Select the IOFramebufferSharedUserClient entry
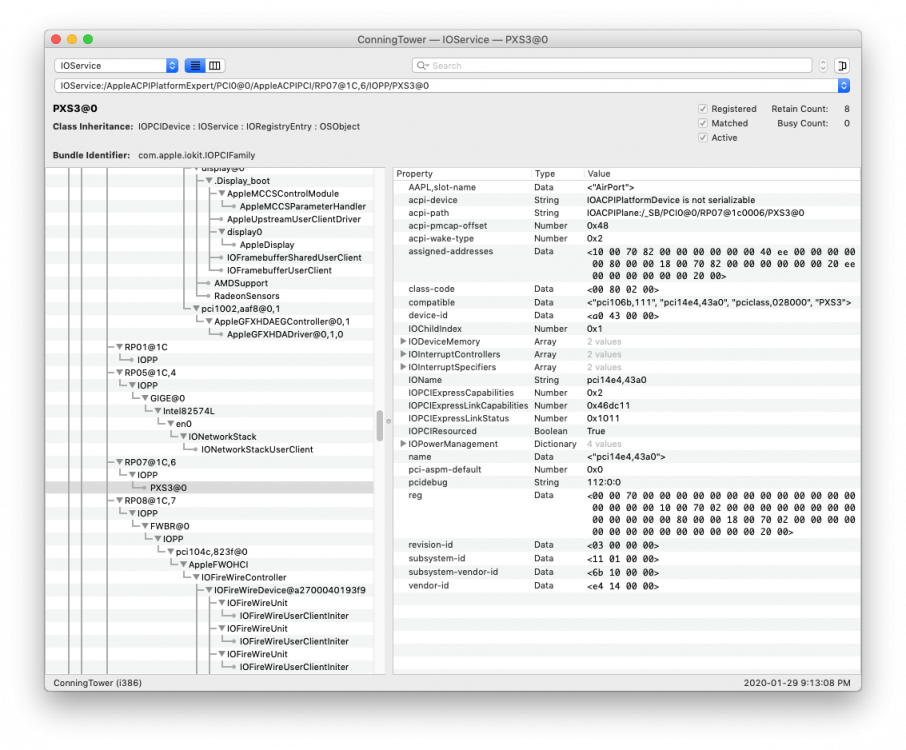This screenshot has height=750, width=906. tap(294, 258)
